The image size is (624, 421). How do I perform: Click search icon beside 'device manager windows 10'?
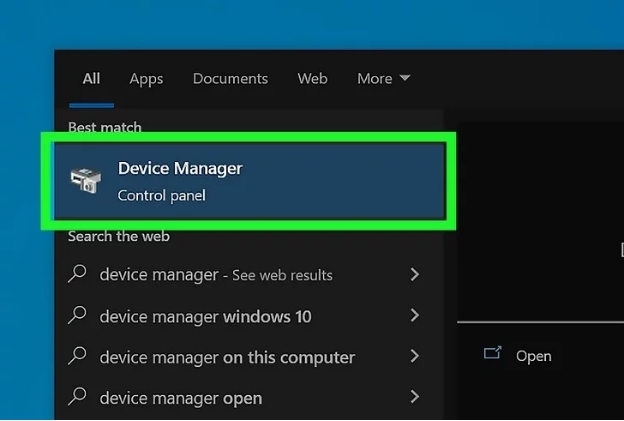[x=78, y=316]
